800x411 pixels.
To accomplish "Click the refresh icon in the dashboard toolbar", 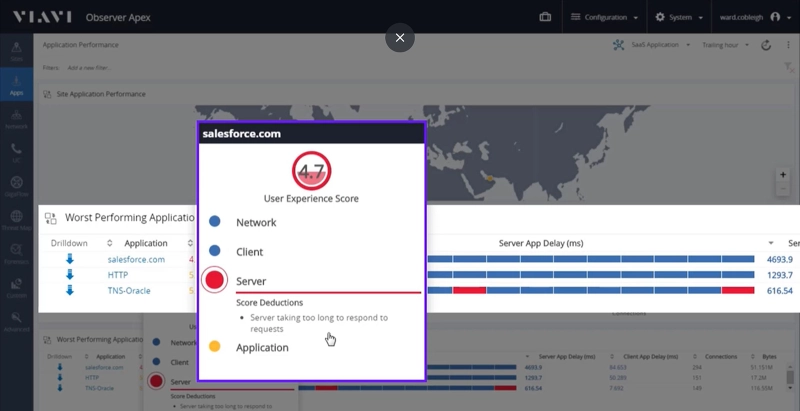I will pyautogui.click(x=766, y=45).
